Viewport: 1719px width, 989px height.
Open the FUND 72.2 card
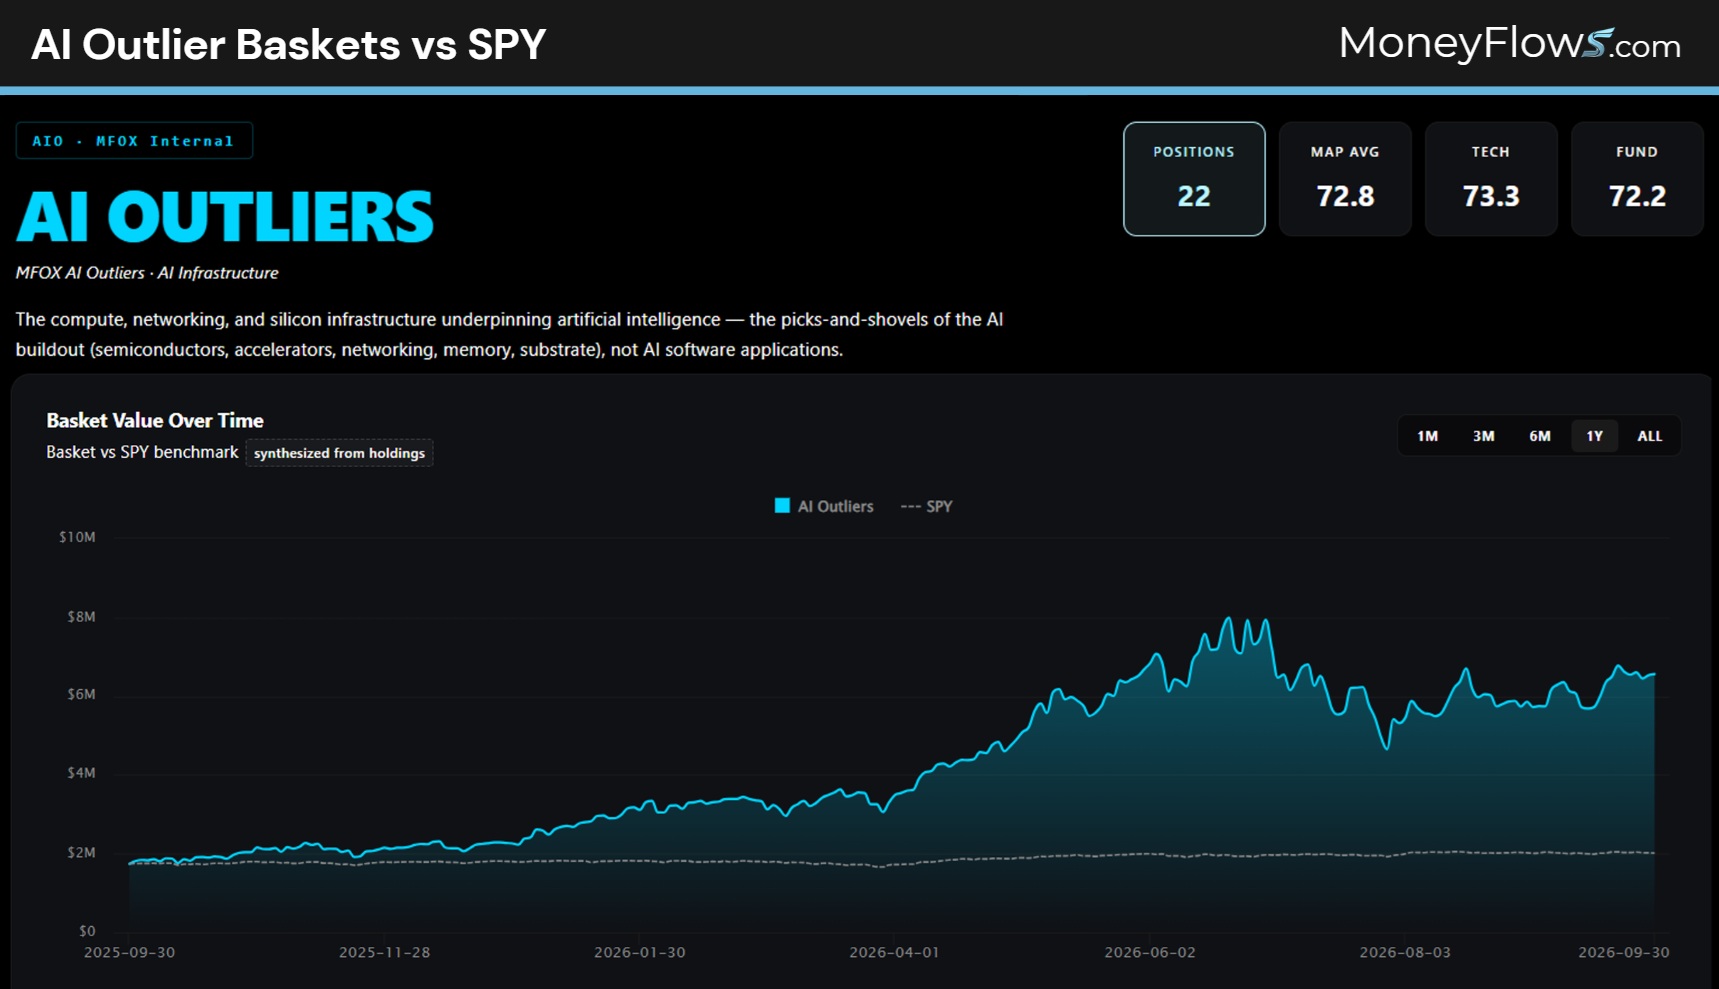click(1637, 179)
